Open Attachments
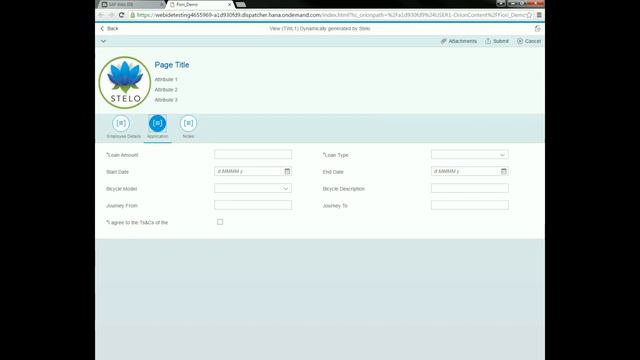The height and width of the screenshot is (360, 640). pos(459,41)
